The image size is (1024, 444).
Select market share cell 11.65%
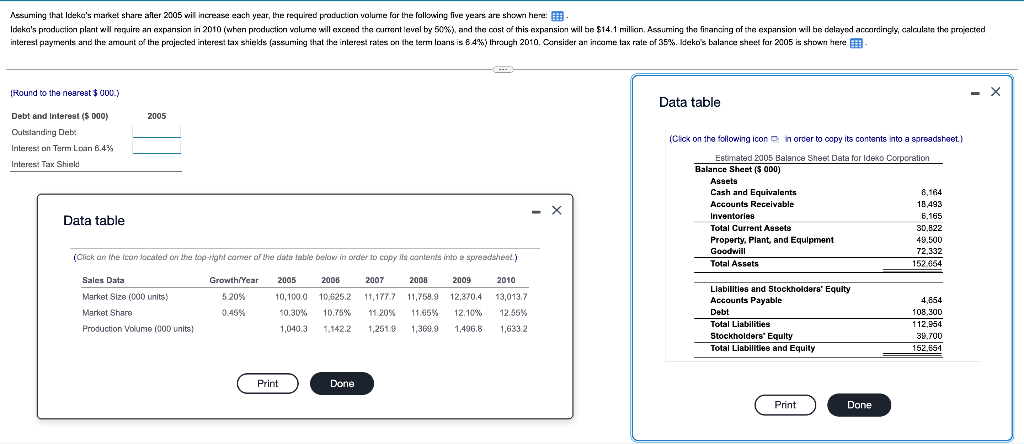point(425,313)
